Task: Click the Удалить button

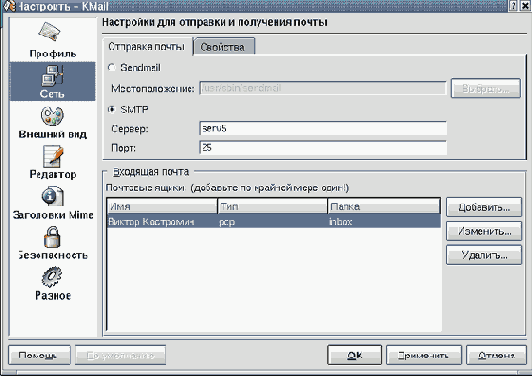Action: coord(484,255)
